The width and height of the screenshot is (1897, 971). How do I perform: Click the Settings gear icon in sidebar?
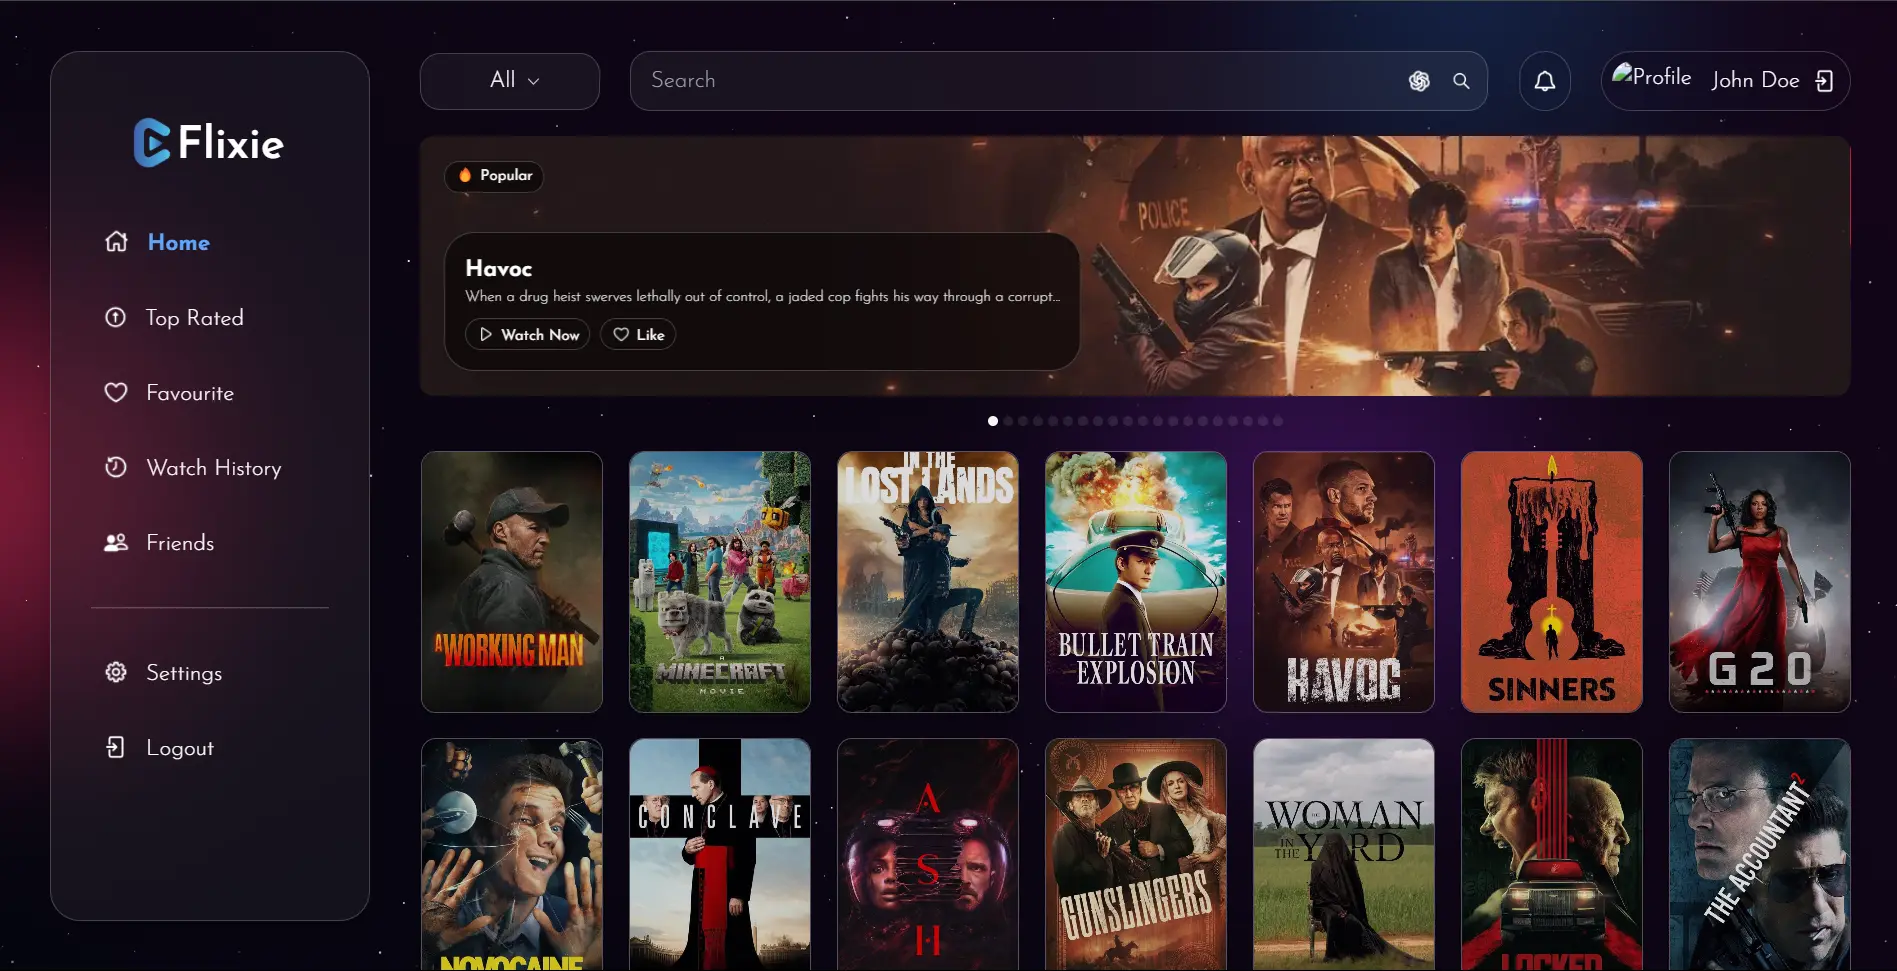116,672
